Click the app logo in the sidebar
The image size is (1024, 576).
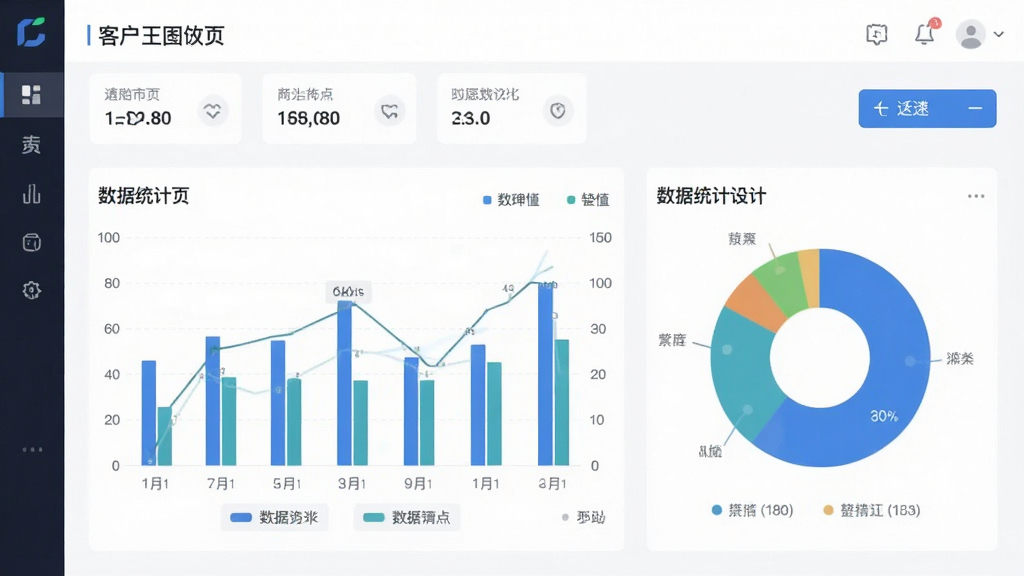pyautogui.click(x=31, y=32)
